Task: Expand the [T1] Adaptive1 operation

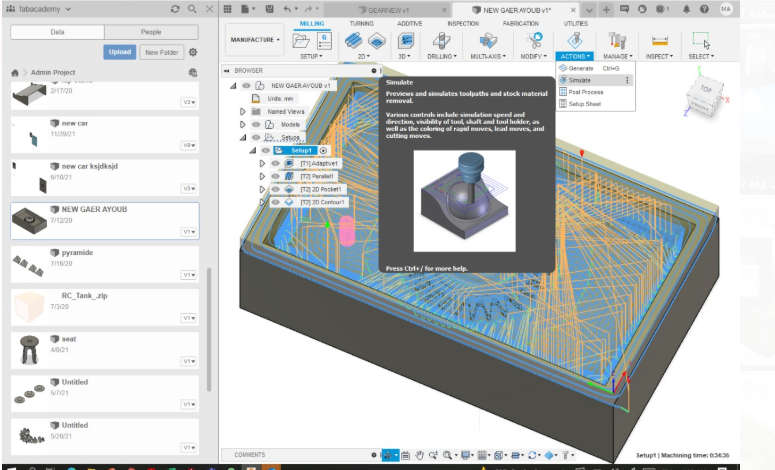Action: tap(262, 163)
